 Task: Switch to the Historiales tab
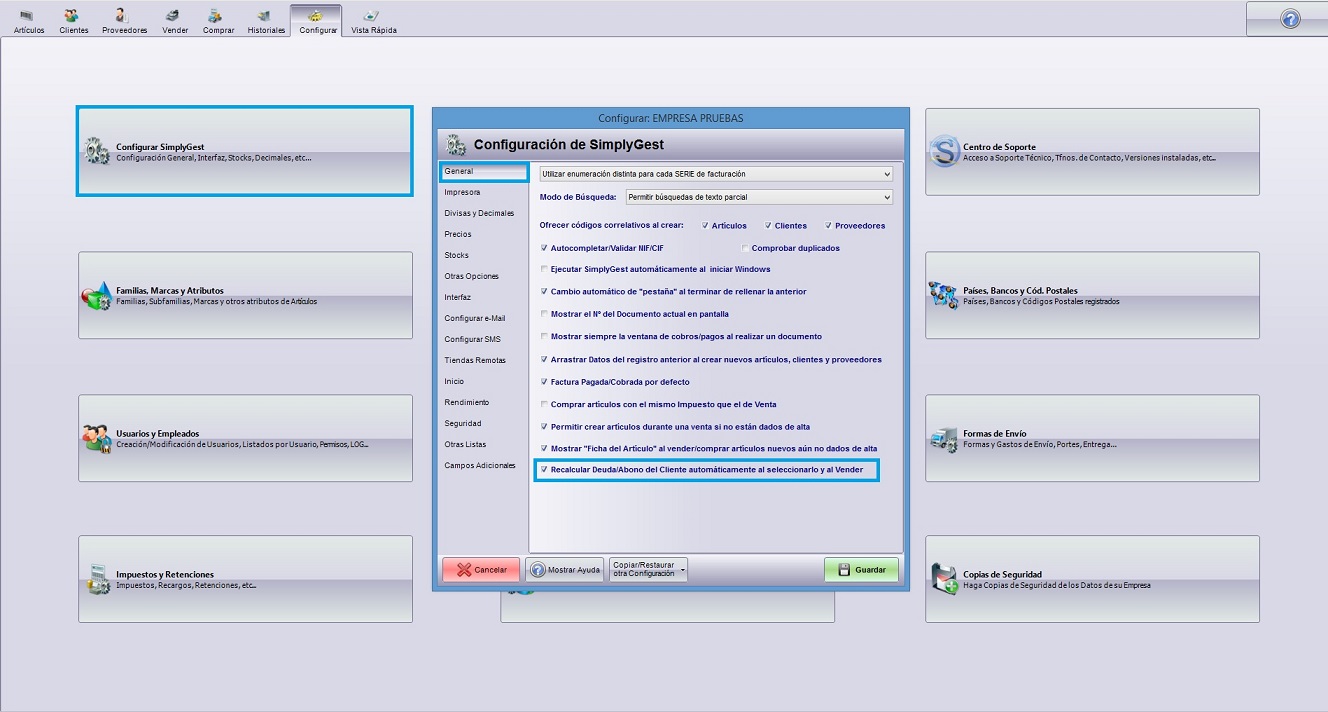point(266,20)
